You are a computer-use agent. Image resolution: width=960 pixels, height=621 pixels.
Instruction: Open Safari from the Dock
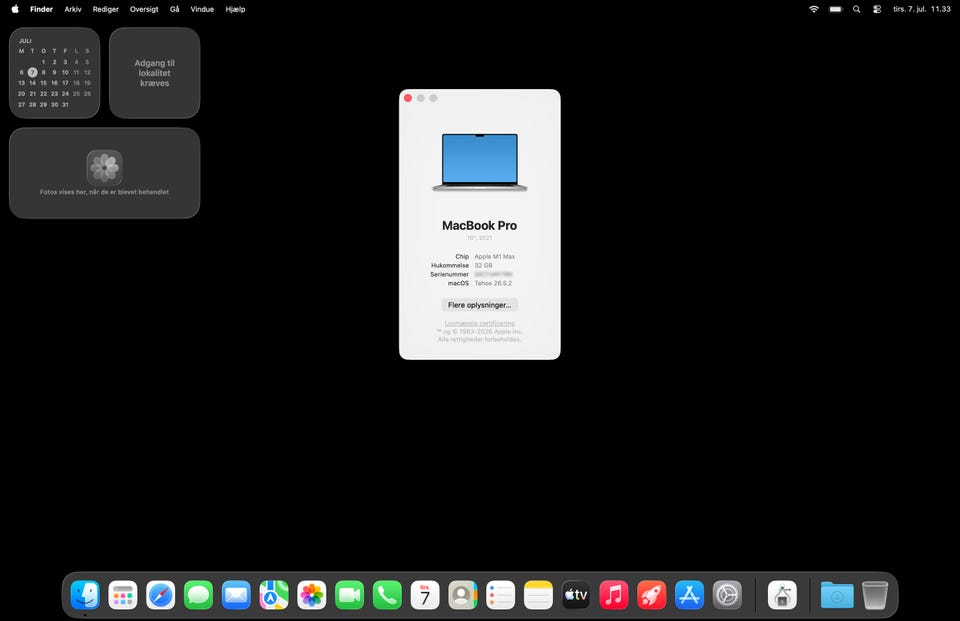pyautogui.click(x=160, y=595)
